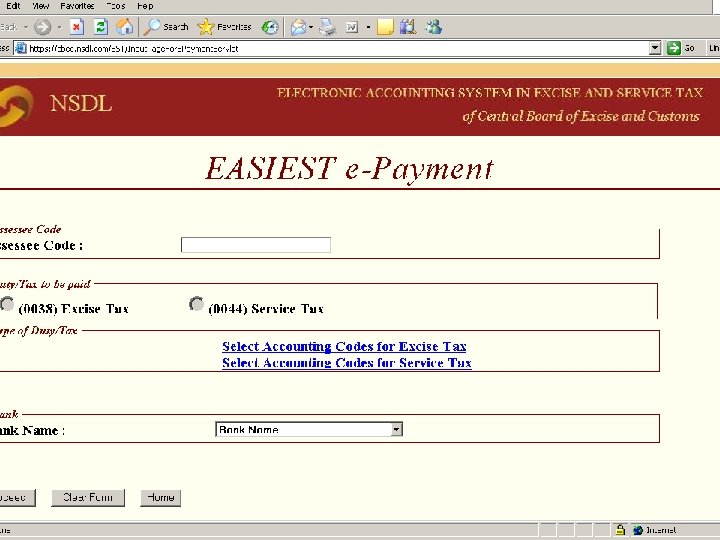Open the Bank Name dropdown list

click(309, 429)
